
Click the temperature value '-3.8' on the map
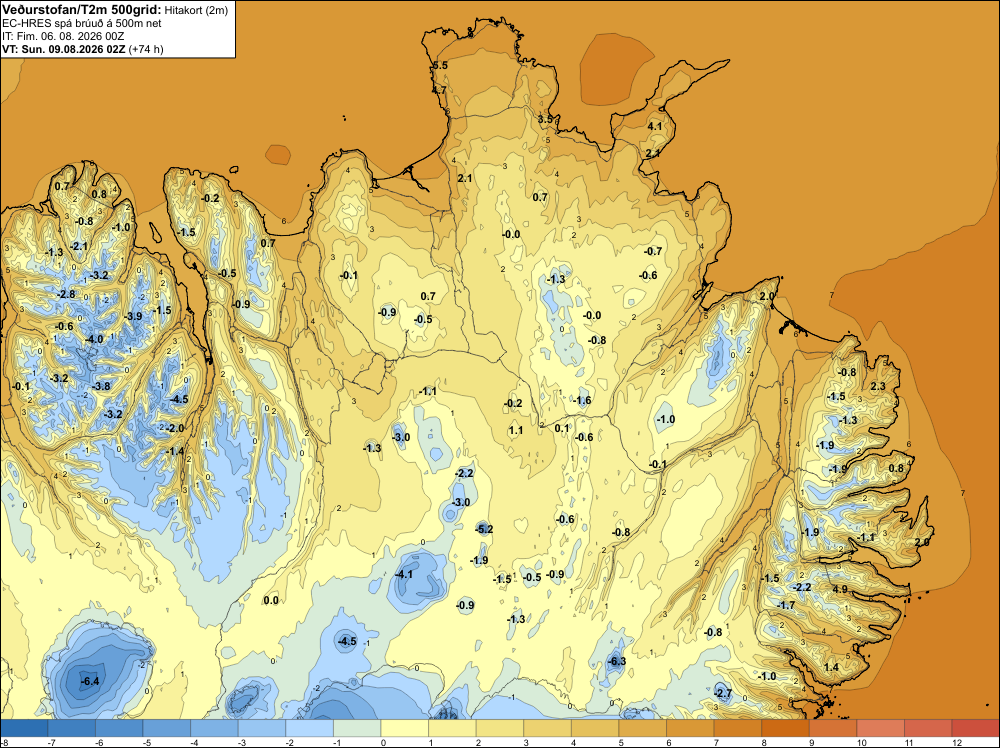[101, 386]
